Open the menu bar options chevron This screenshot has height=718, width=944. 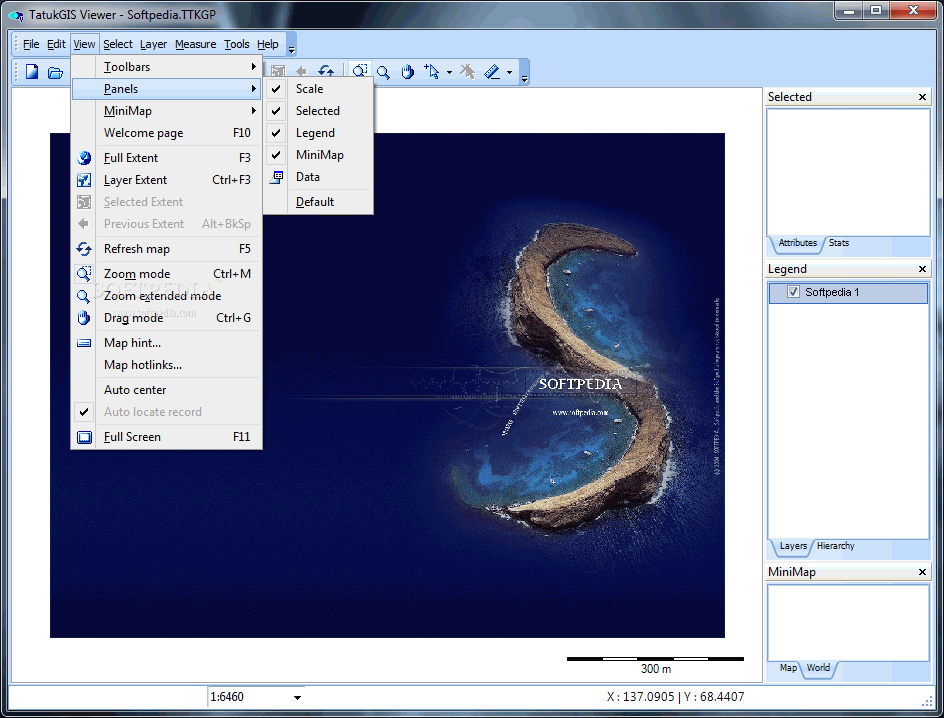tap(291, 50)
